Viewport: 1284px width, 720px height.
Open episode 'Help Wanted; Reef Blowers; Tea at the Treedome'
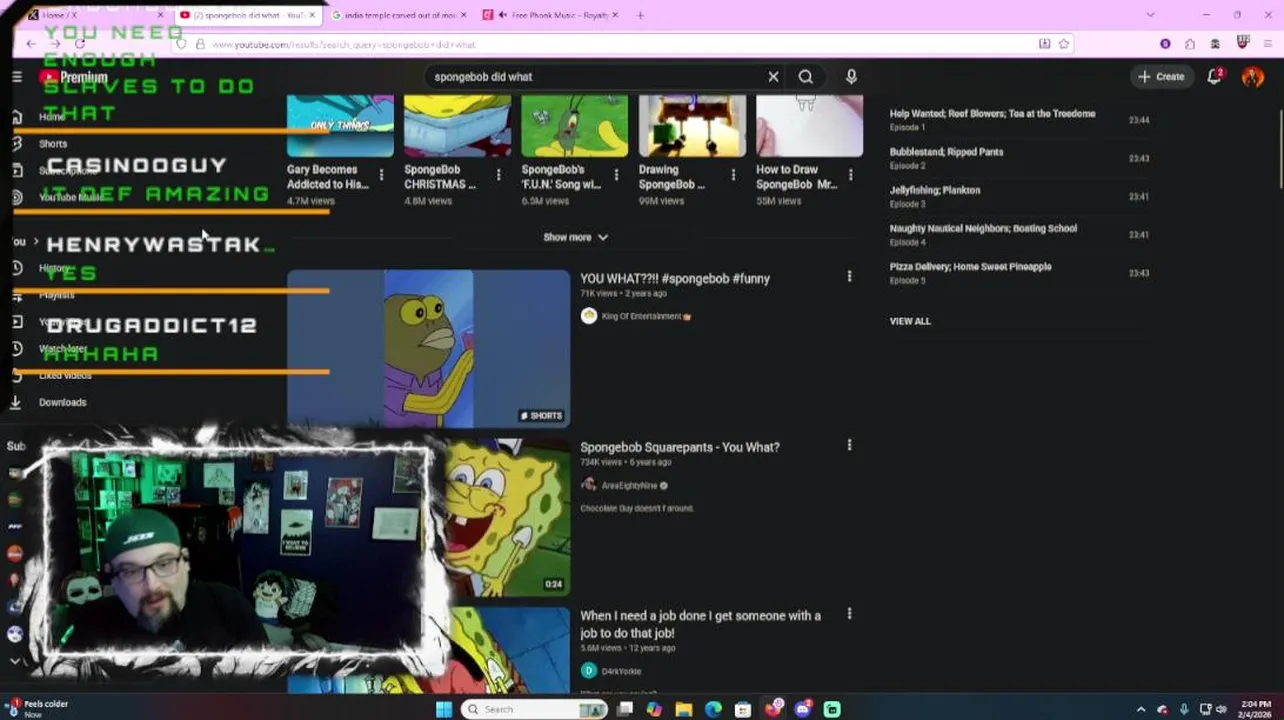(x=992, y=114)
